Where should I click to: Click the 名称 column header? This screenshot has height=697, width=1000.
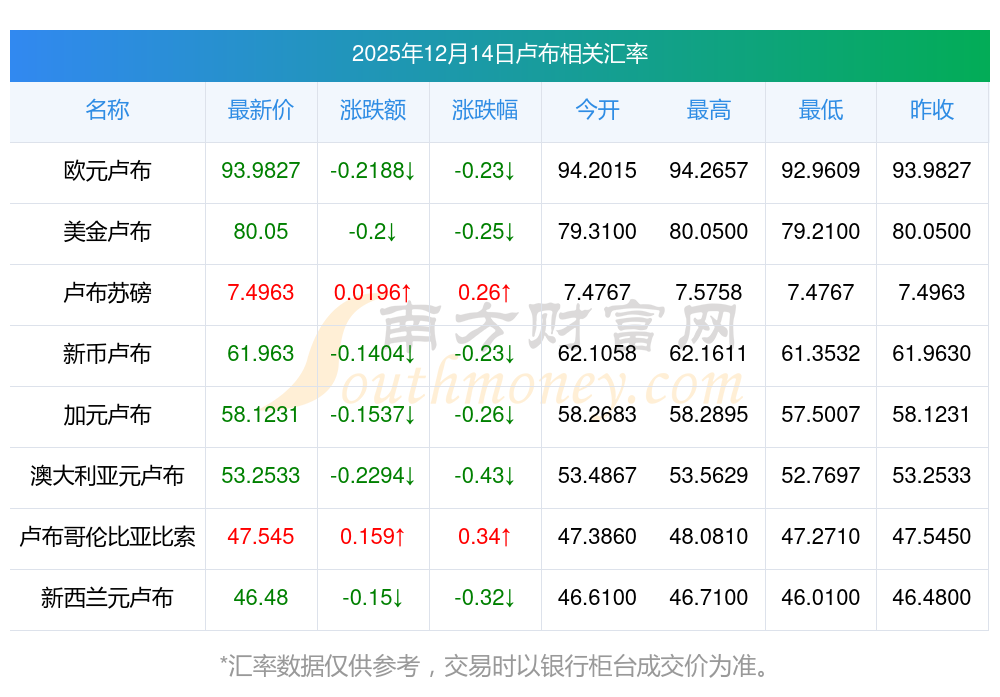click(107, 110)
